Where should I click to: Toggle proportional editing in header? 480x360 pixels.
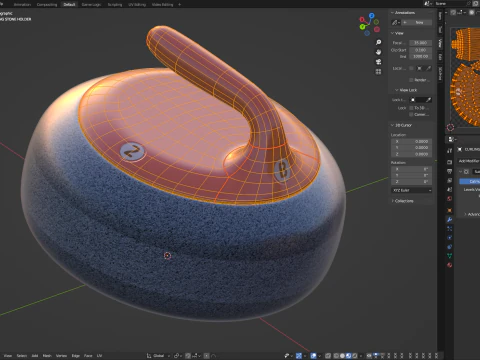click(207, 356)
